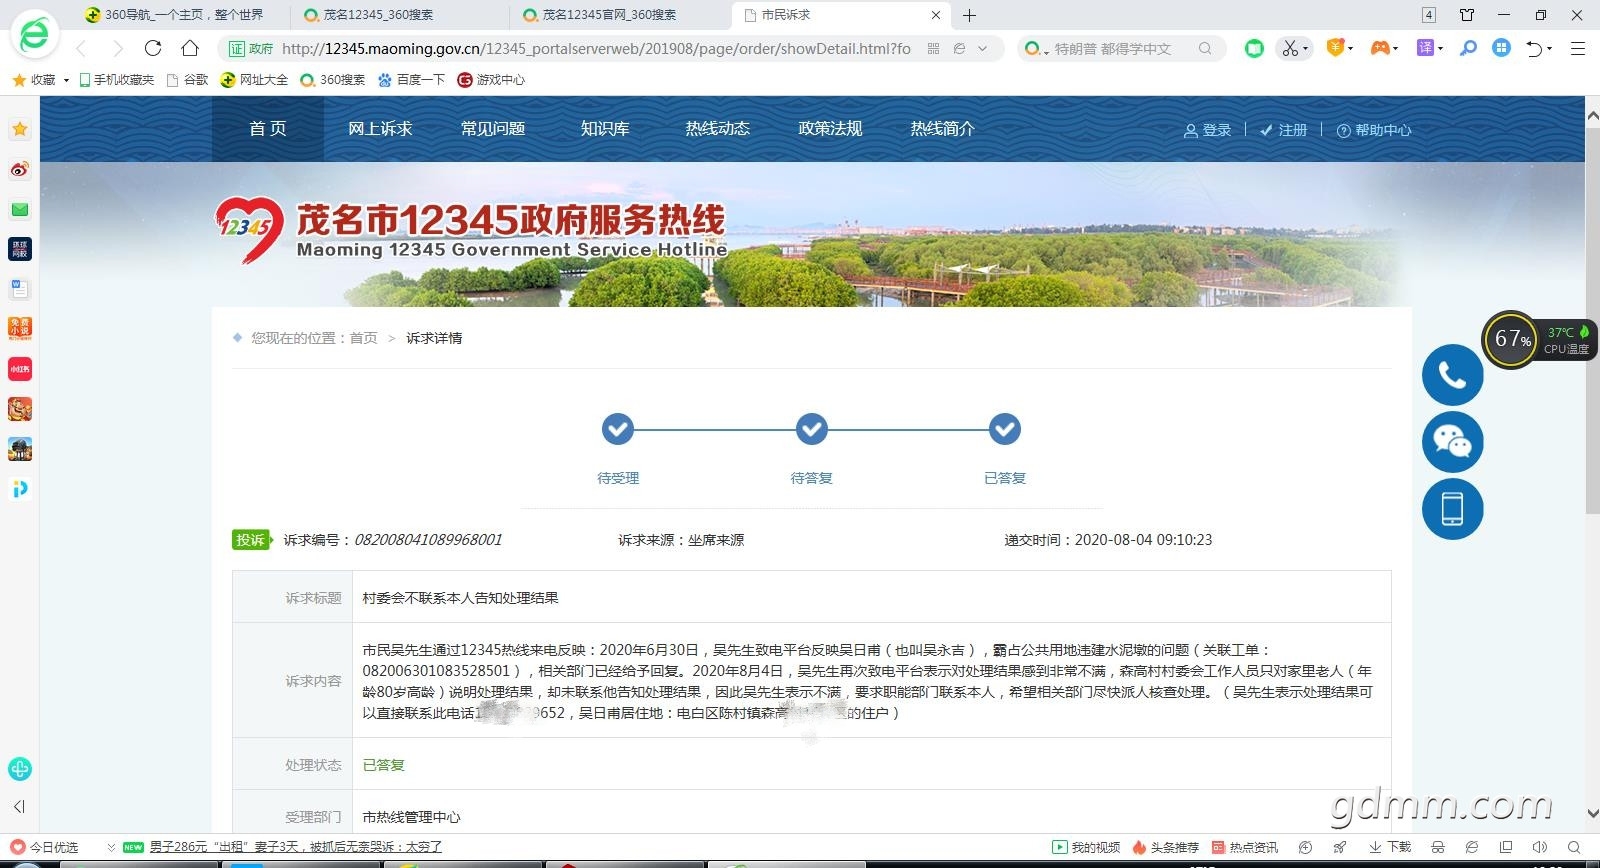Click the 已答复 progress step marker
The height and width of the screenshot is (868, 1600).
tap(1004, 429)
